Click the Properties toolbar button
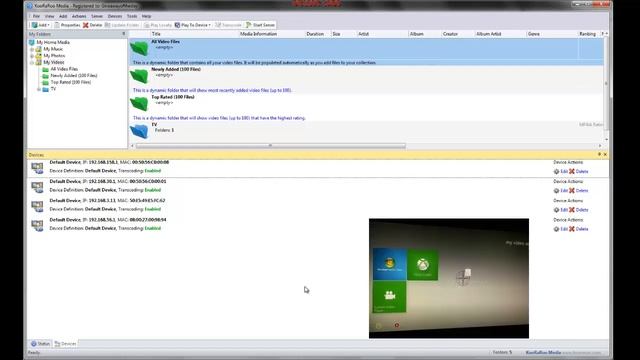This screenshot has width=640, height=360. coord(67,25)
